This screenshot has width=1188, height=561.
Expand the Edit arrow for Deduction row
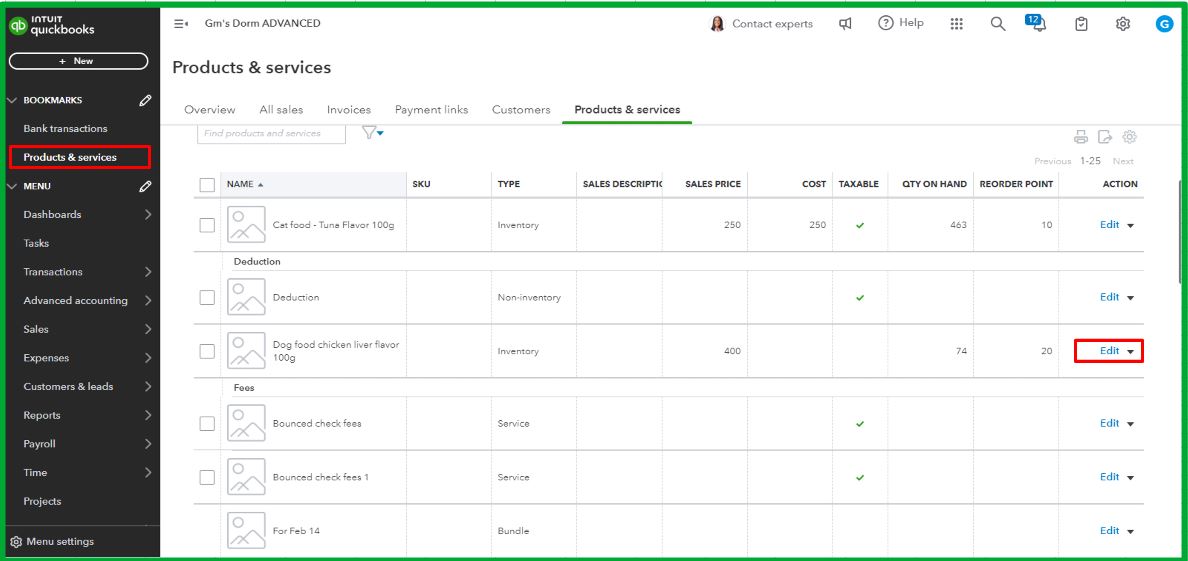[x=1131, y=298]
